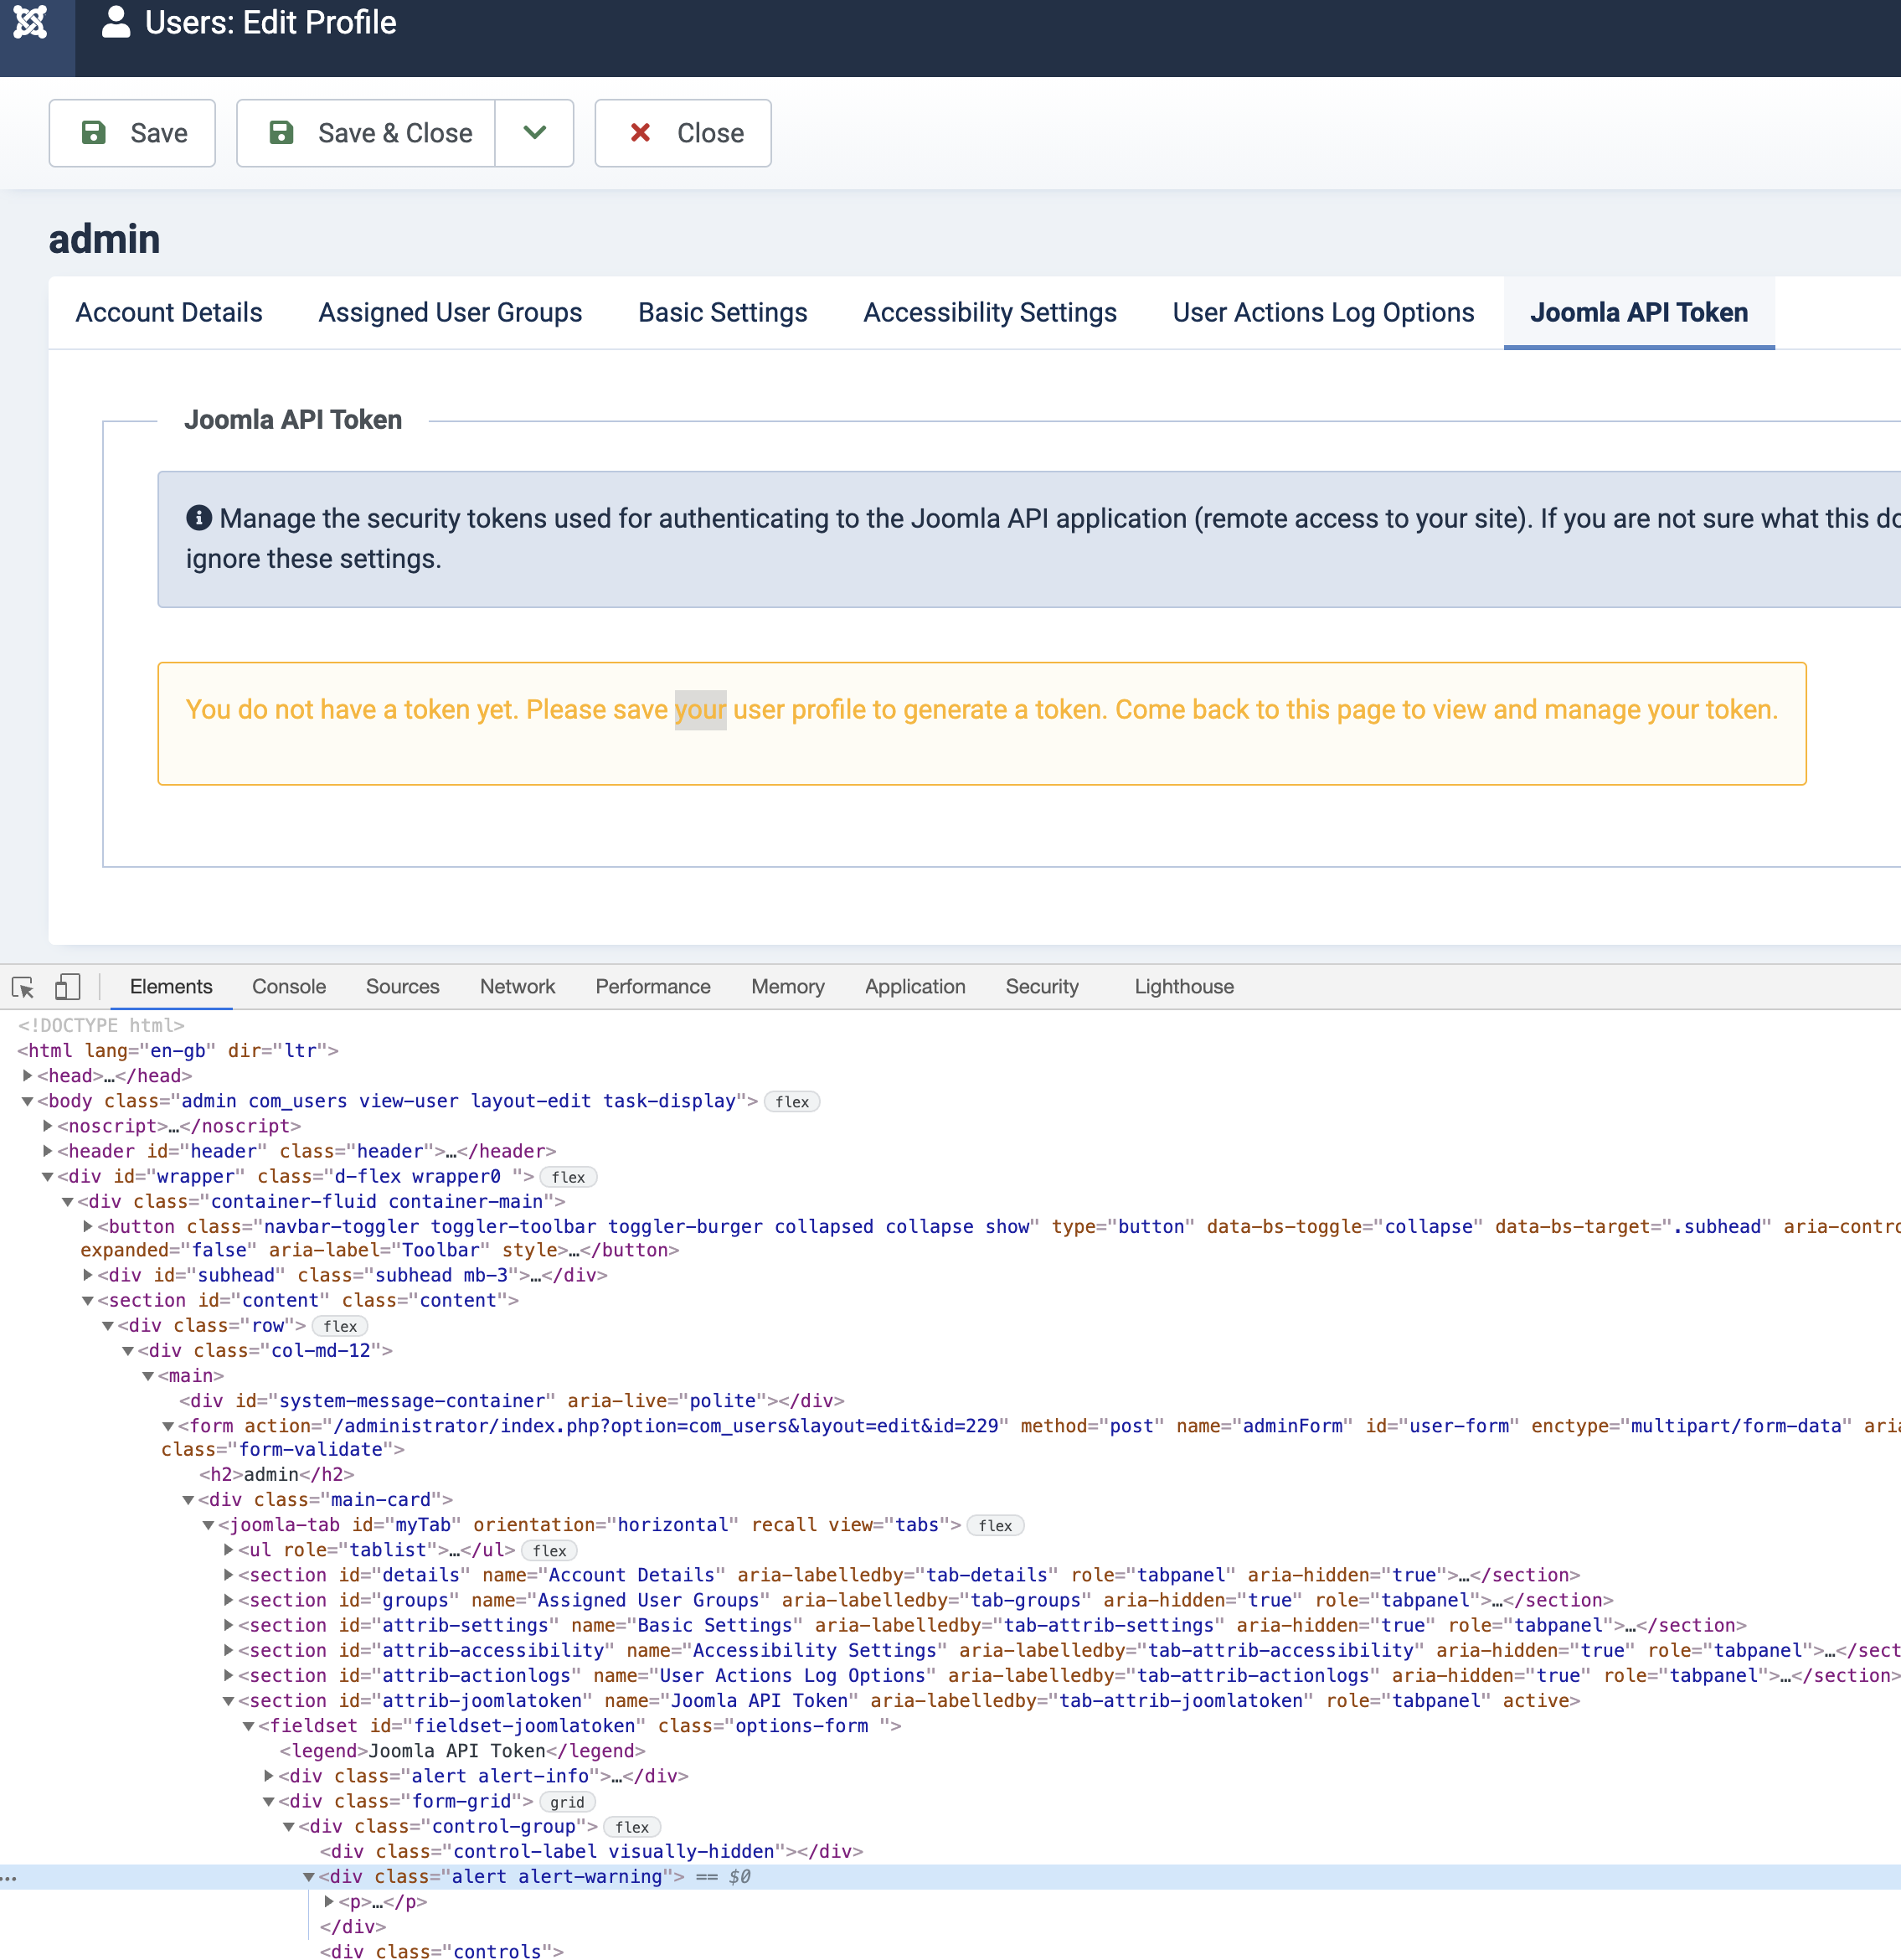Click the flex badge beside the wrapper div
This screenshot has width=1901, height=1960.
[x=568, y=1177]
